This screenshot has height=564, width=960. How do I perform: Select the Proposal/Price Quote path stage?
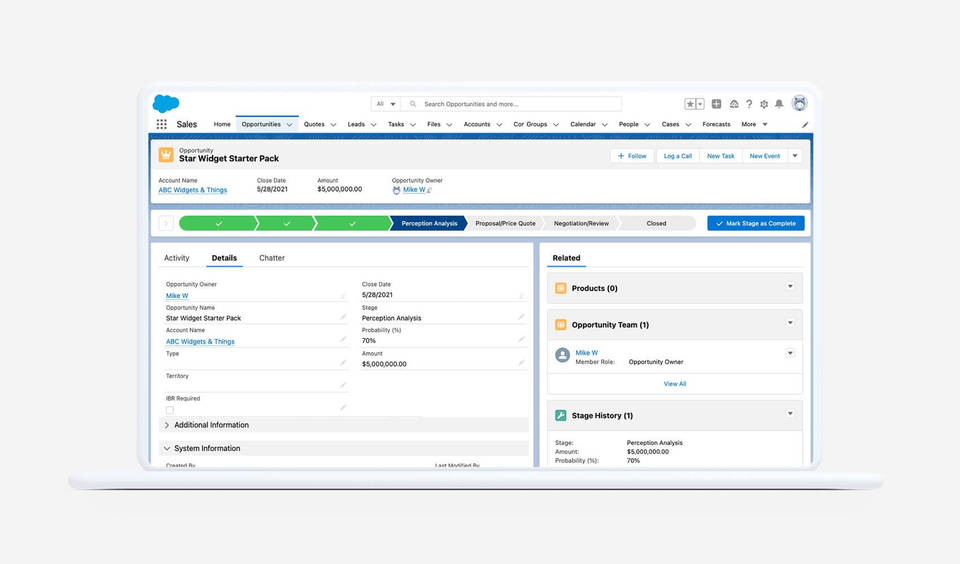505,224
